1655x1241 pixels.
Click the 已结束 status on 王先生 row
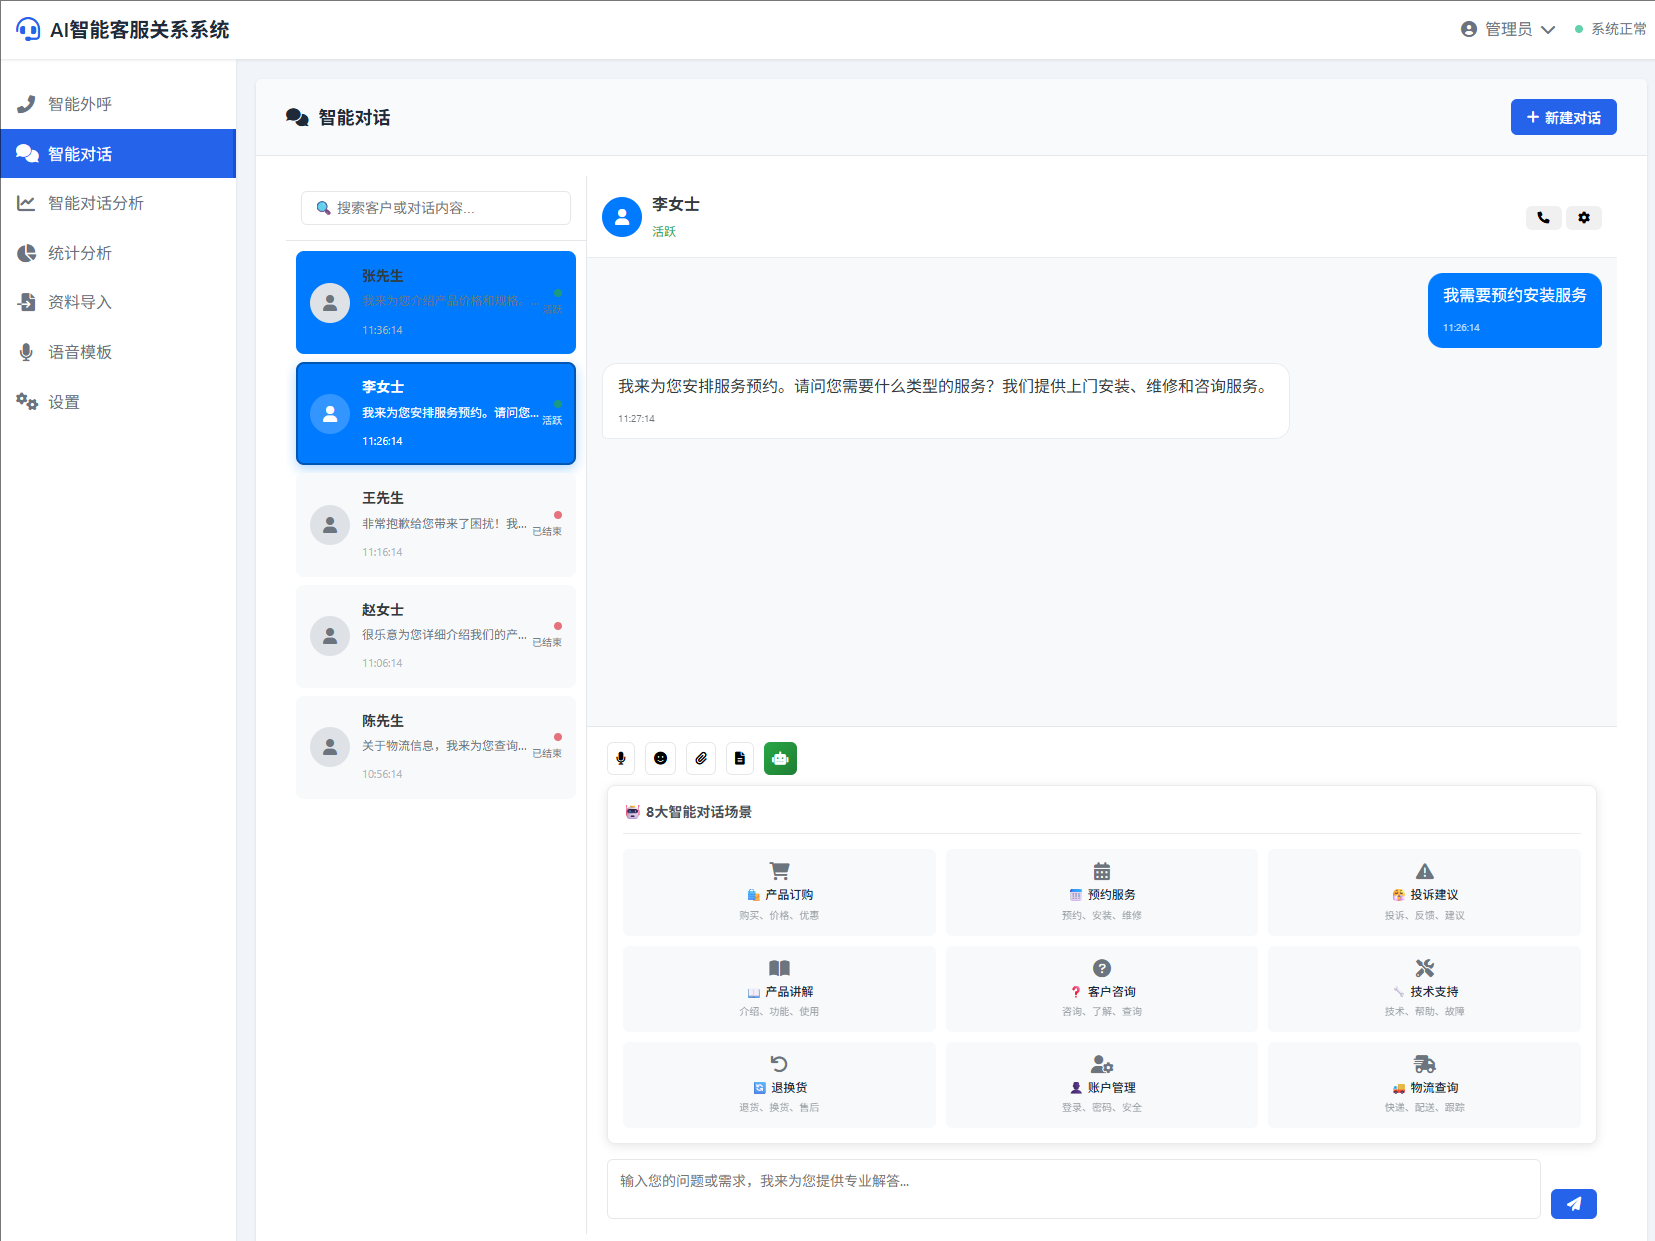[x=547, y=531]
